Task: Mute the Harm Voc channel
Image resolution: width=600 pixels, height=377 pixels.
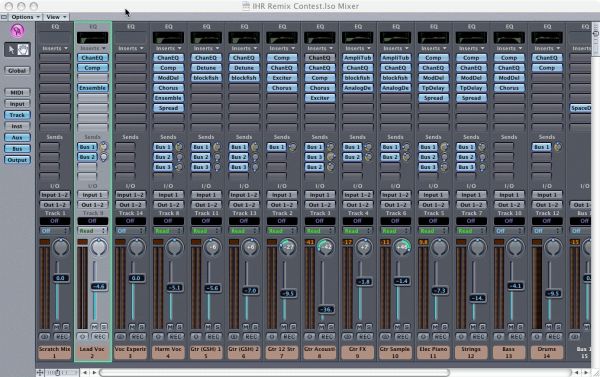Action: (170, 326)
